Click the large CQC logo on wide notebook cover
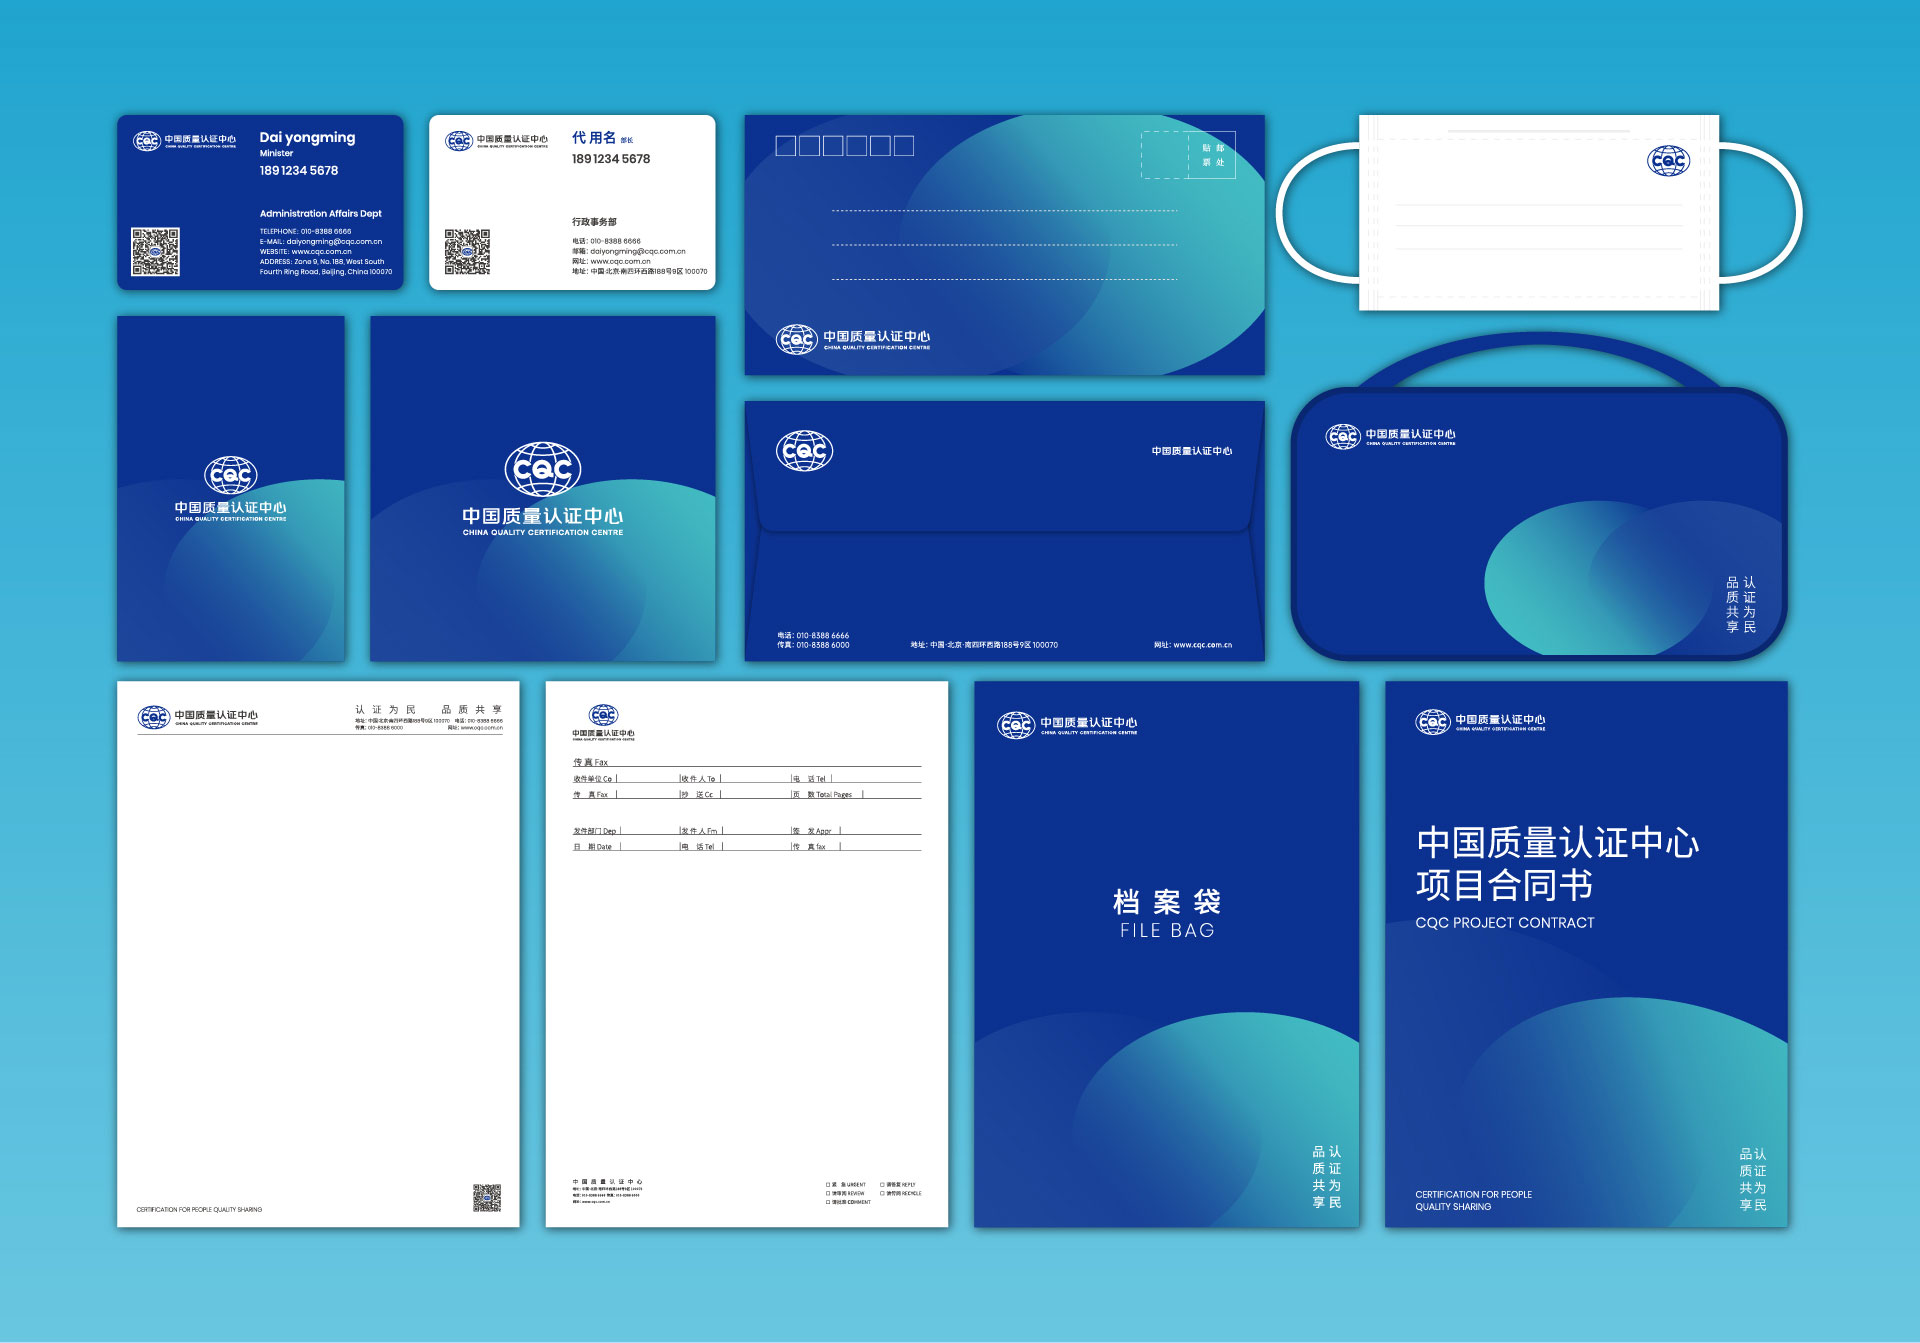This screenshot has width=1920, height=1343. [x=542, y=469]
